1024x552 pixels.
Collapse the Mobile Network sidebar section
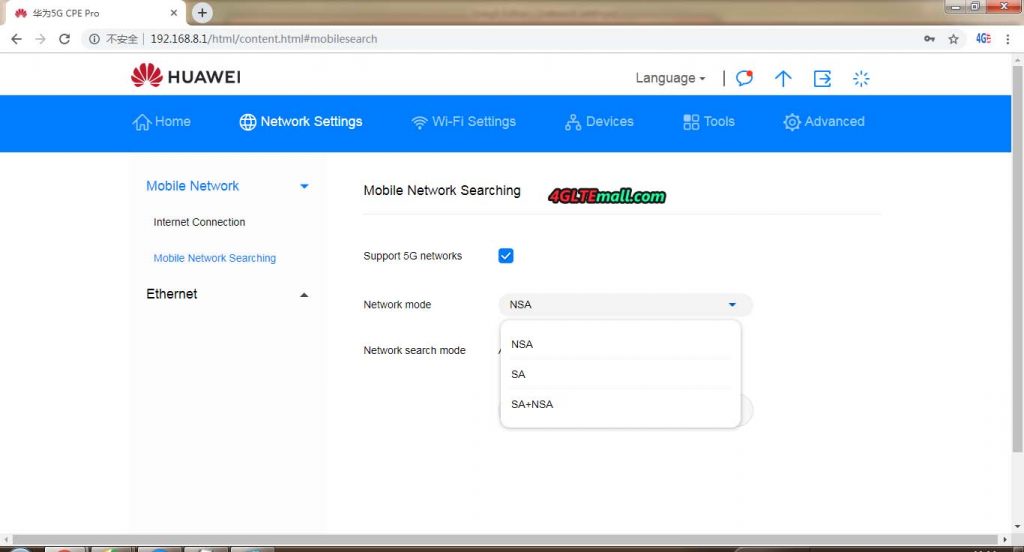[304, 186]
